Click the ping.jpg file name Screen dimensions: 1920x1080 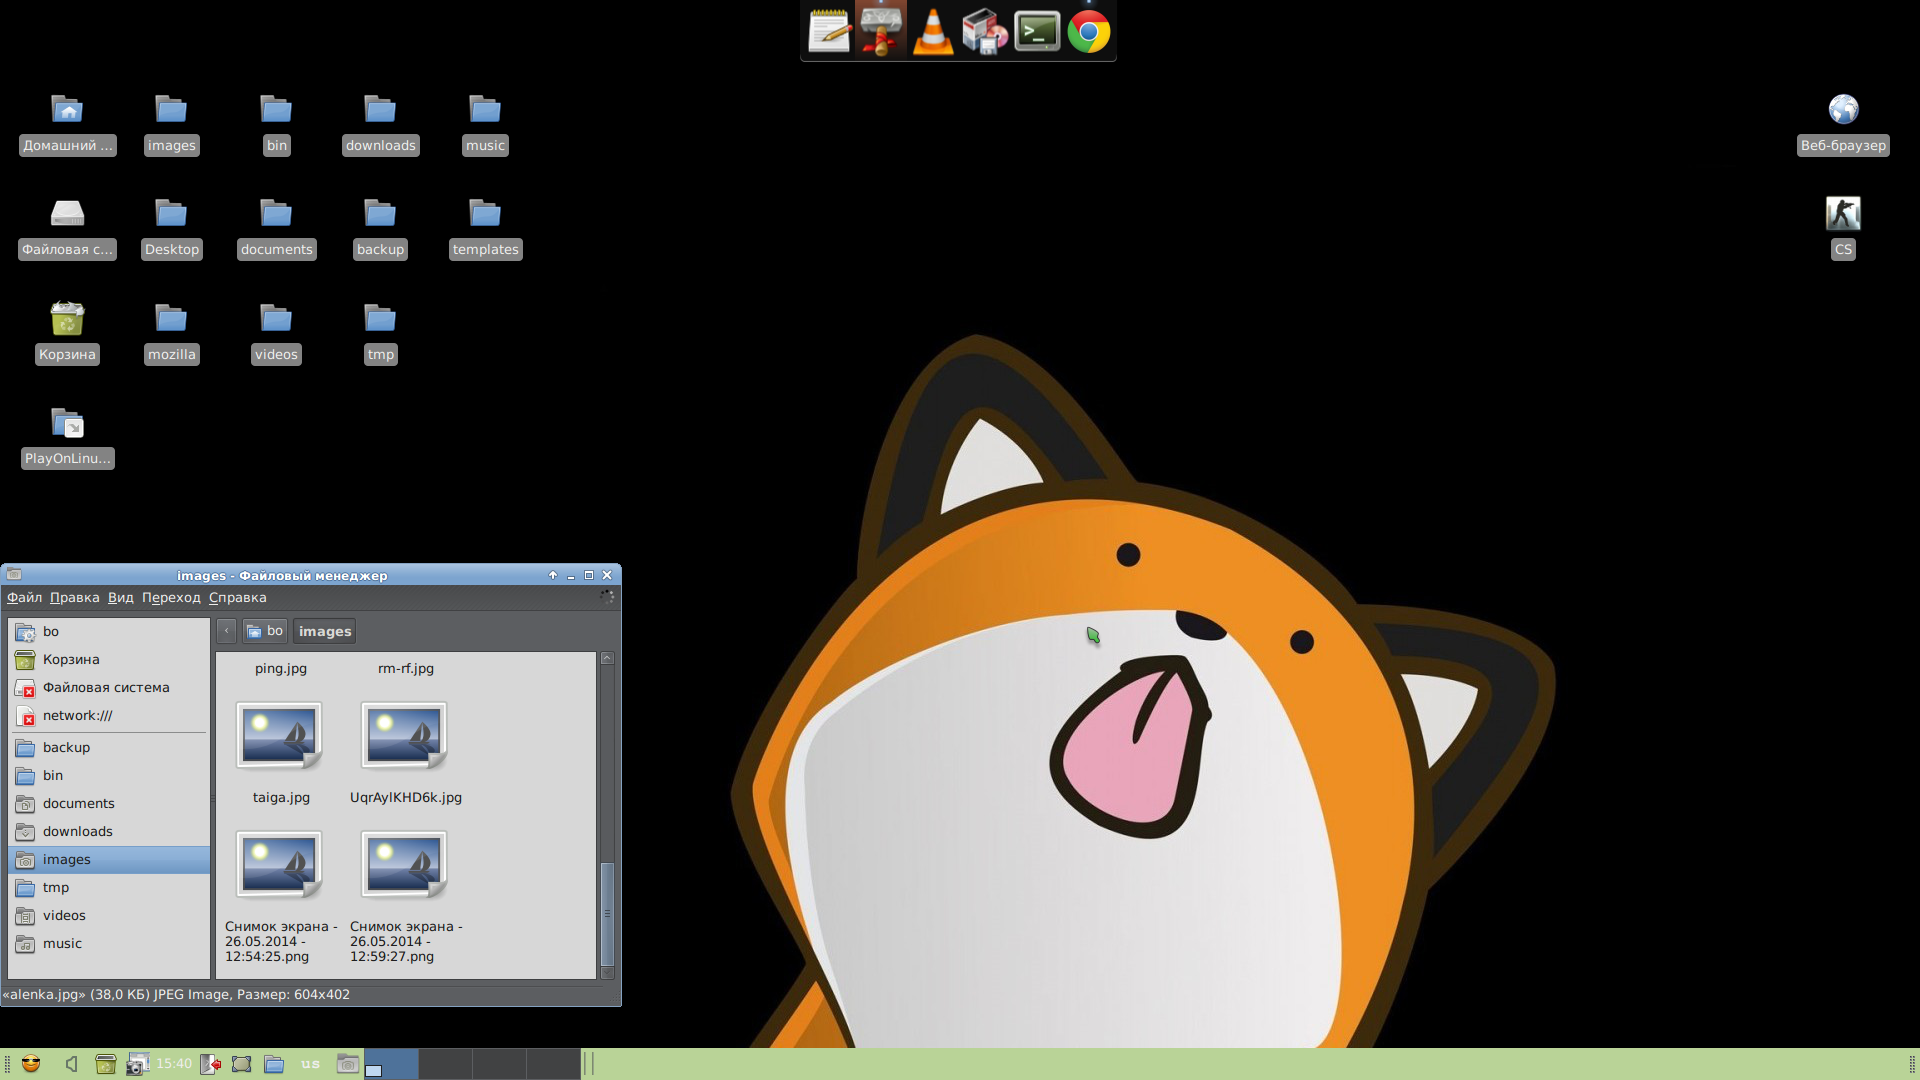pyautogui.click(x=281, y=668)
